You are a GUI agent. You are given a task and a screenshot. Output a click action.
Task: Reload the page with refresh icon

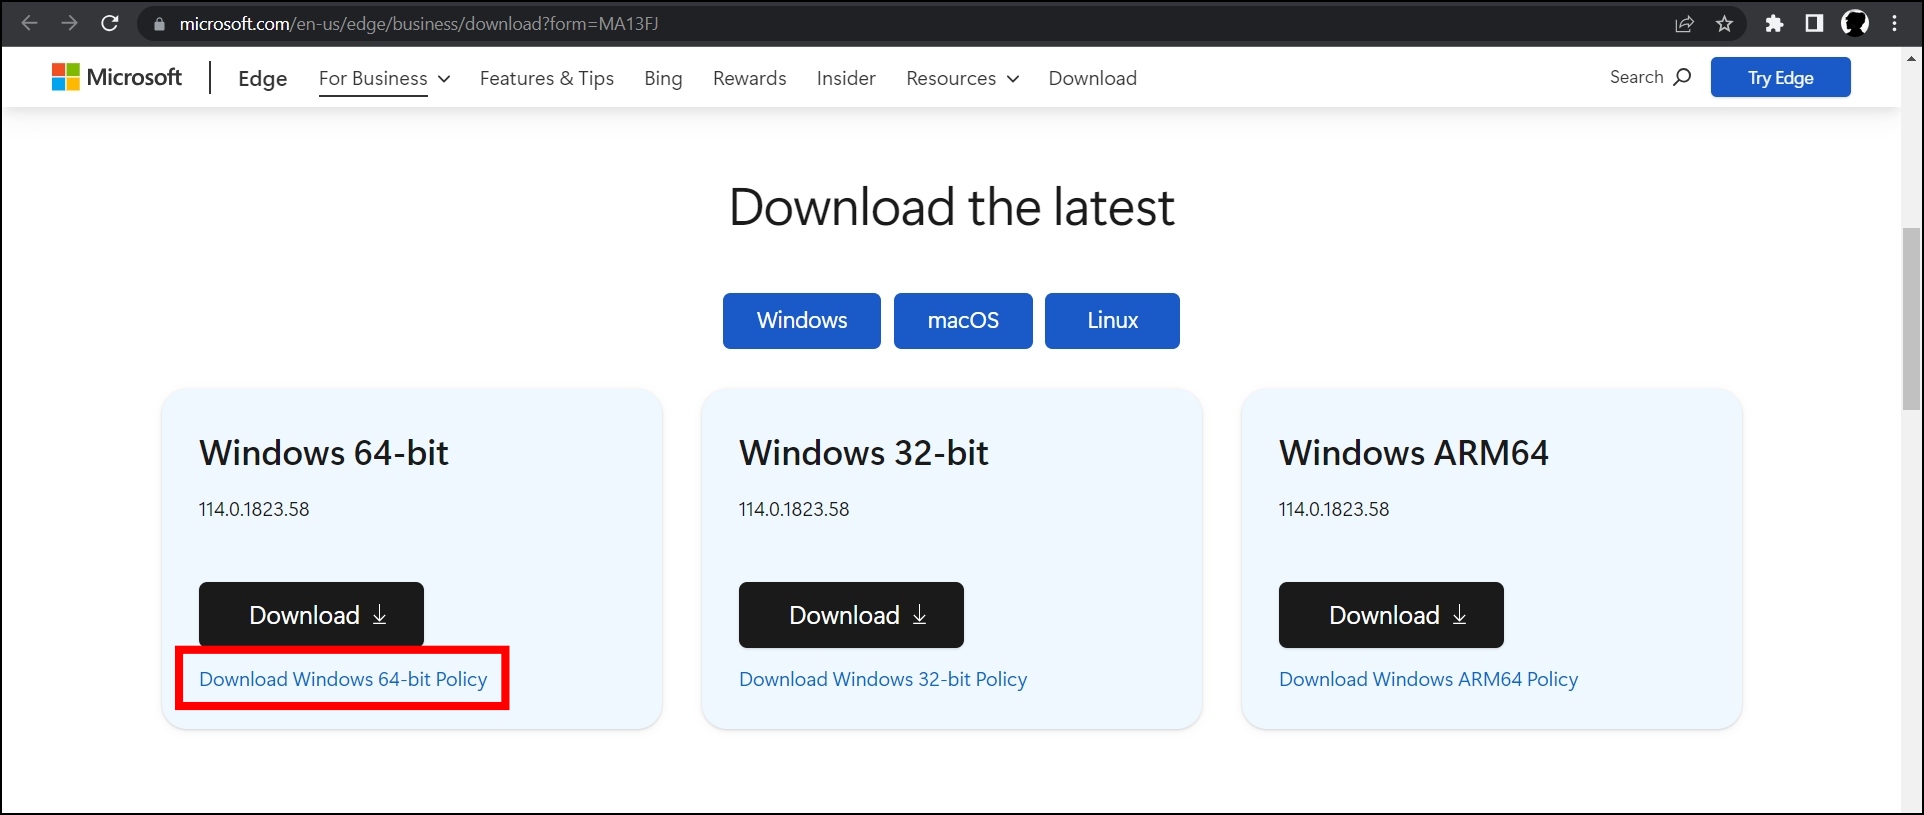click(110, 23)
